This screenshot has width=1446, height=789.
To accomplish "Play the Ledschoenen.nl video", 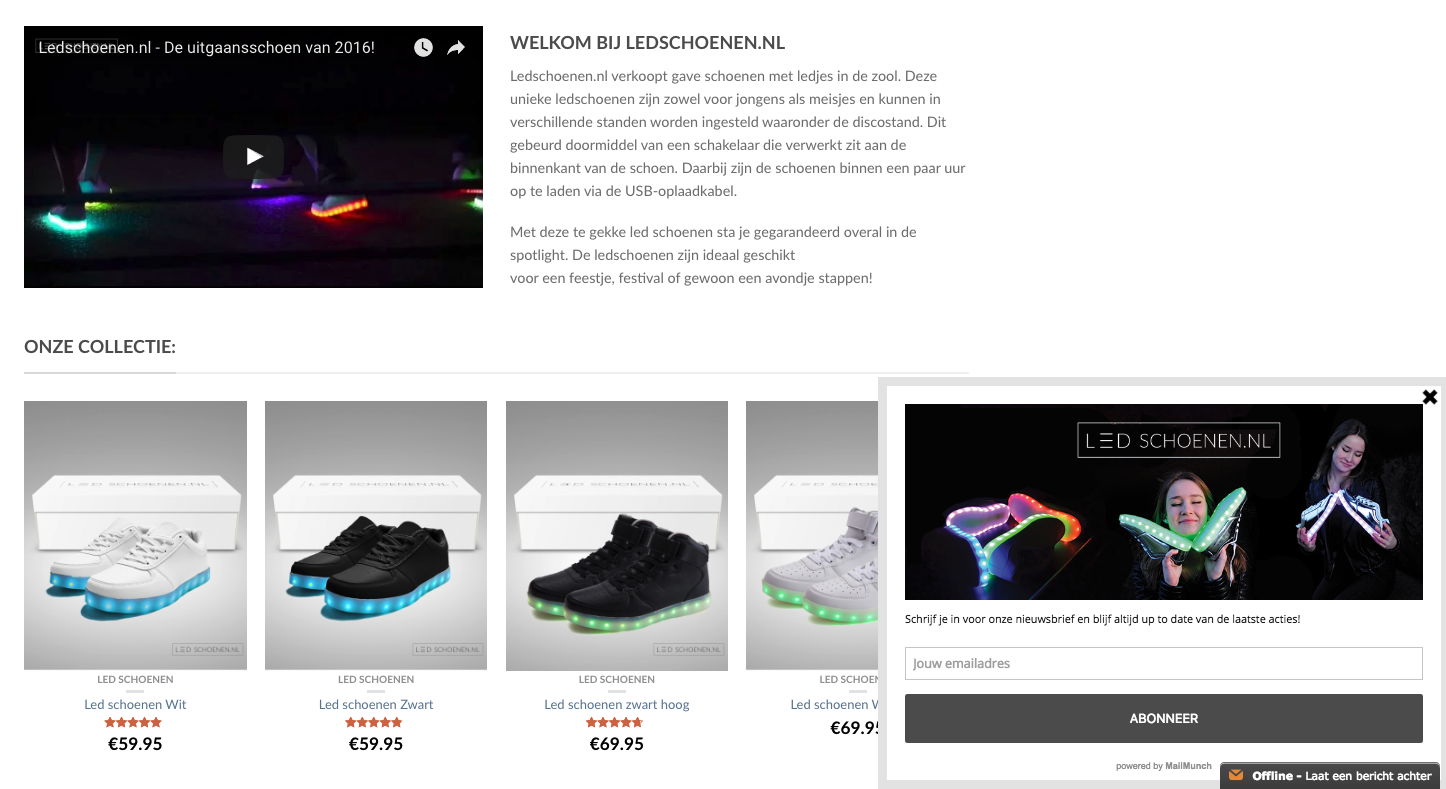I will [253, 156].
